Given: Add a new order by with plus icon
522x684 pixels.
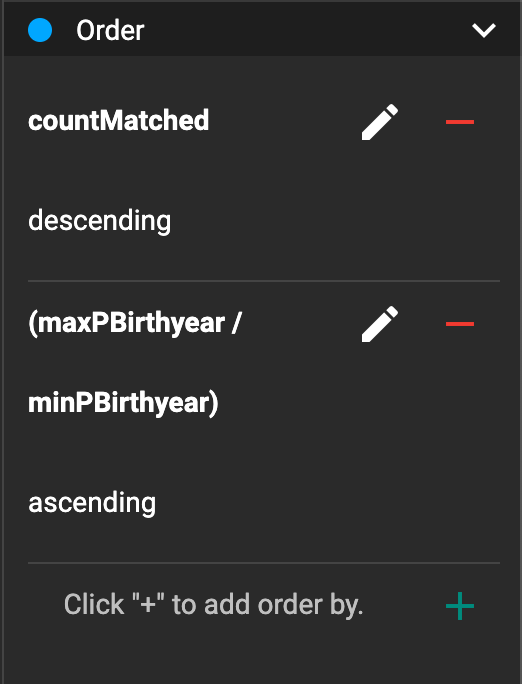Looking at the screenshot, I should tap(460, 606).
